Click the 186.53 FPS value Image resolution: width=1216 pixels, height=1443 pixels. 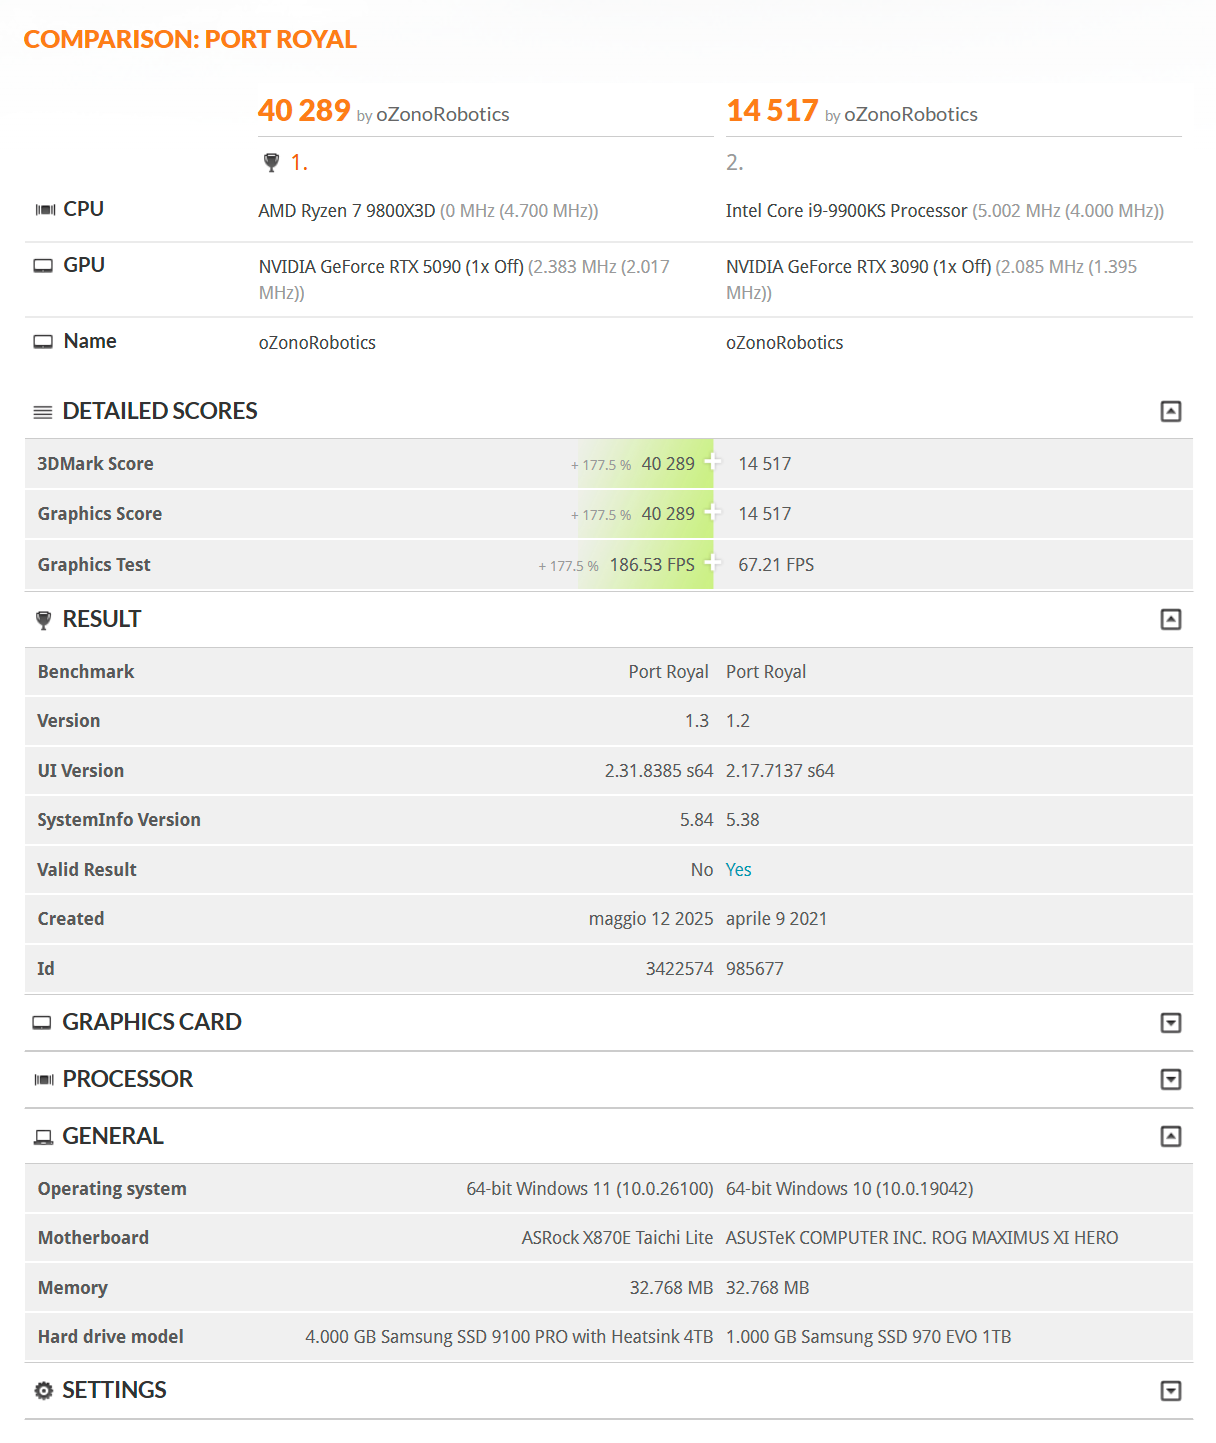click(652, 565)
